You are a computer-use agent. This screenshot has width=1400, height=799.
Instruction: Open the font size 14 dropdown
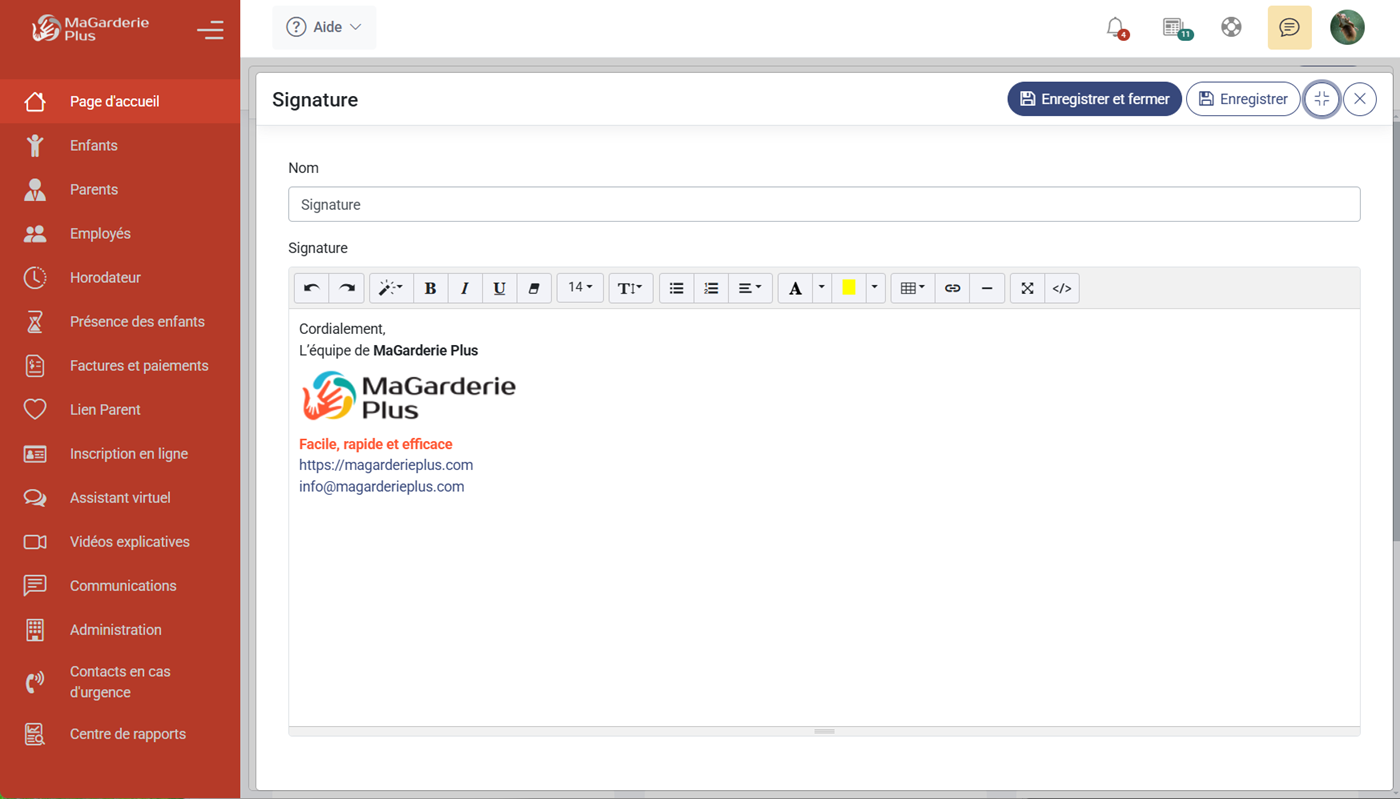click(580, 288)
